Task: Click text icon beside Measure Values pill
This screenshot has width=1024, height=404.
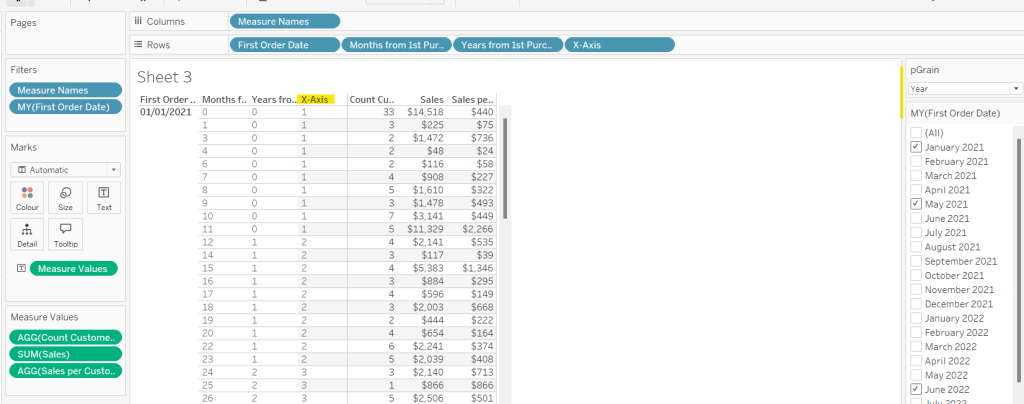Action: [21, 268]
